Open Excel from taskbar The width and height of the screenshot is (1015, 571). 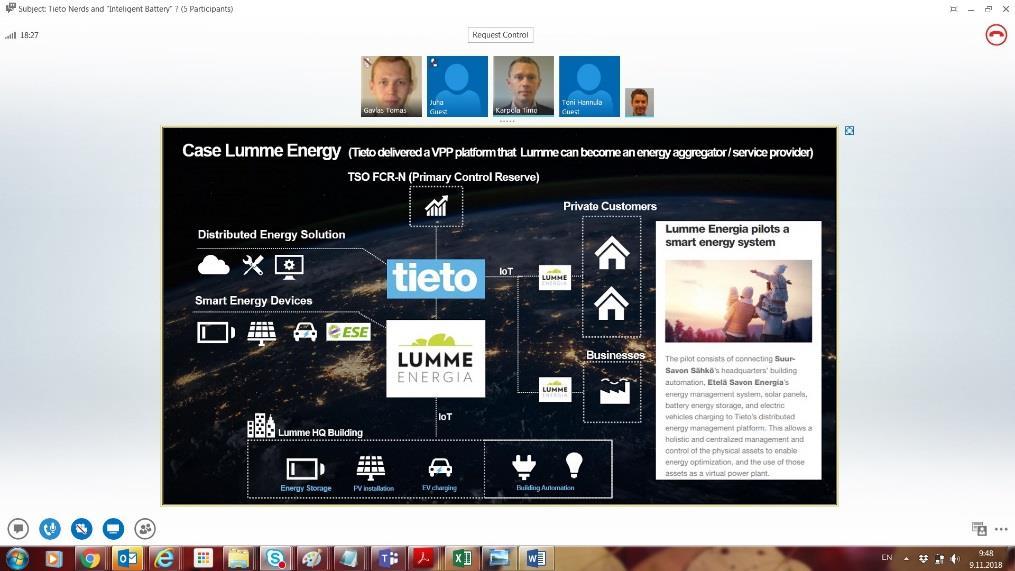click(x=462, y=558)
